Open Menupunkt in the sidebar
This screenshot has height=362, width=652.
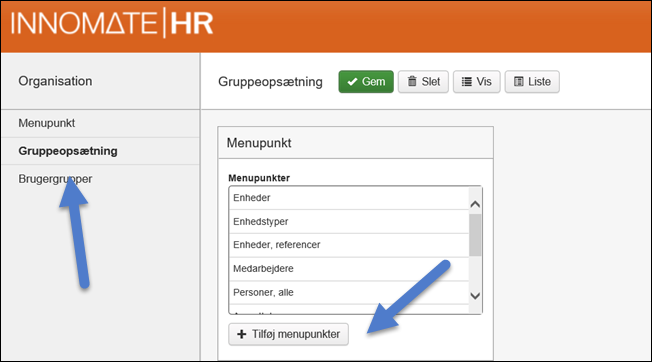pyautogui.click(x=100, y=123)
